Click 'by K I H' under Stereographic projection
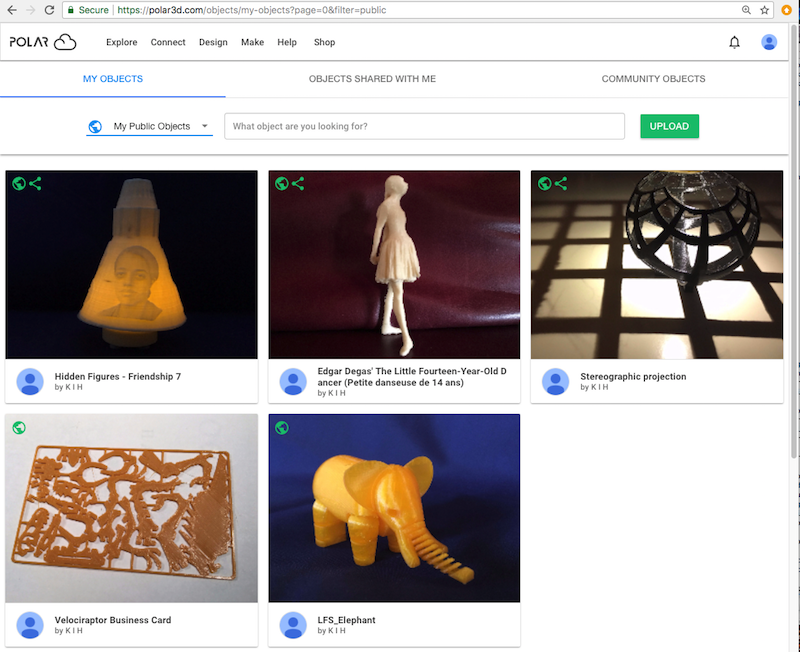The image size is (800, 652). coord(594,387)
